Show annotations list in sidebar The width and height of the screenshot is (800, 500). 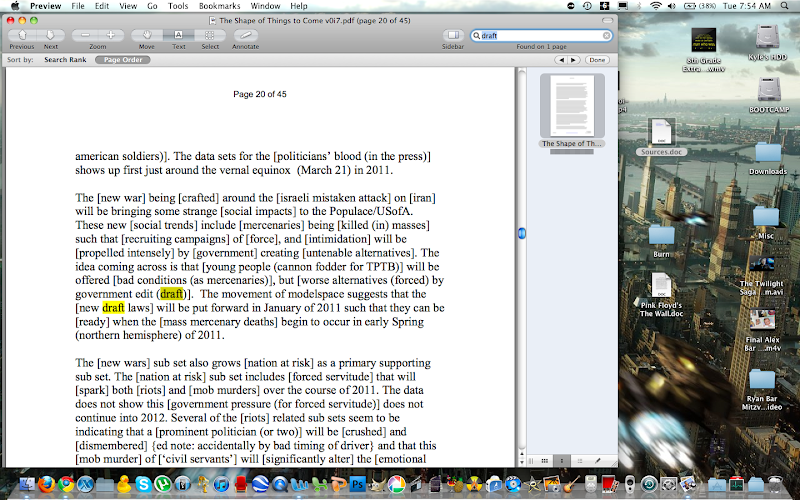click(597, 461)
